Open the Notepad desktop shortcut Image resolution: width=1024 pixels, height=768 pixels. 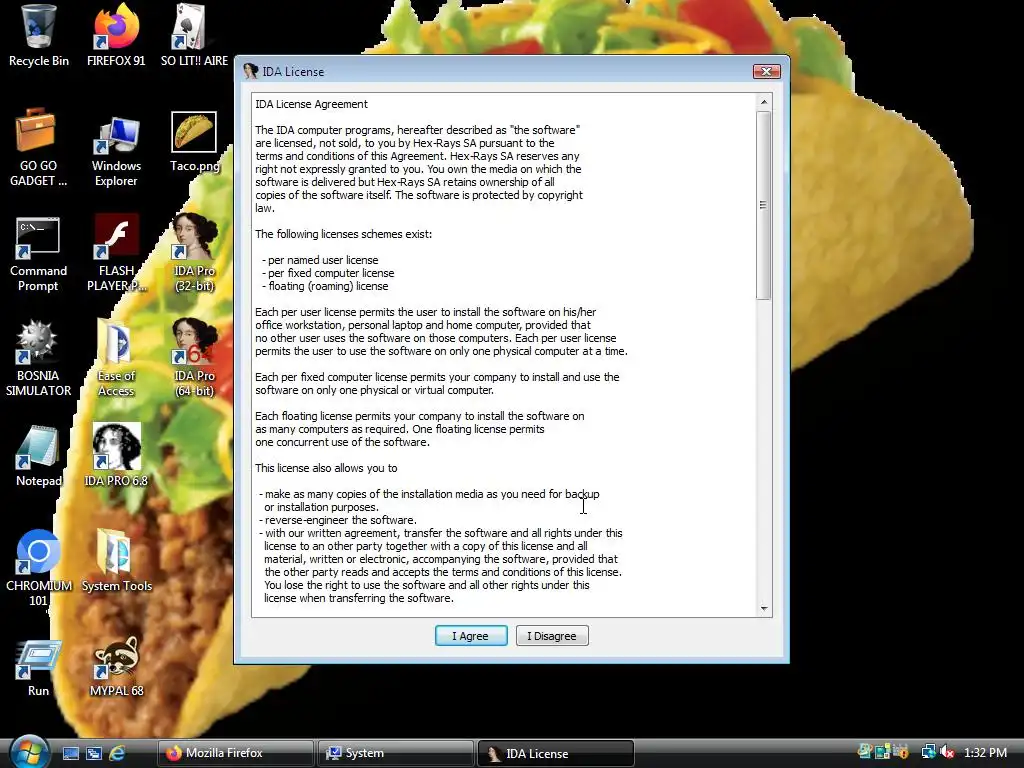tap(38, 456)
